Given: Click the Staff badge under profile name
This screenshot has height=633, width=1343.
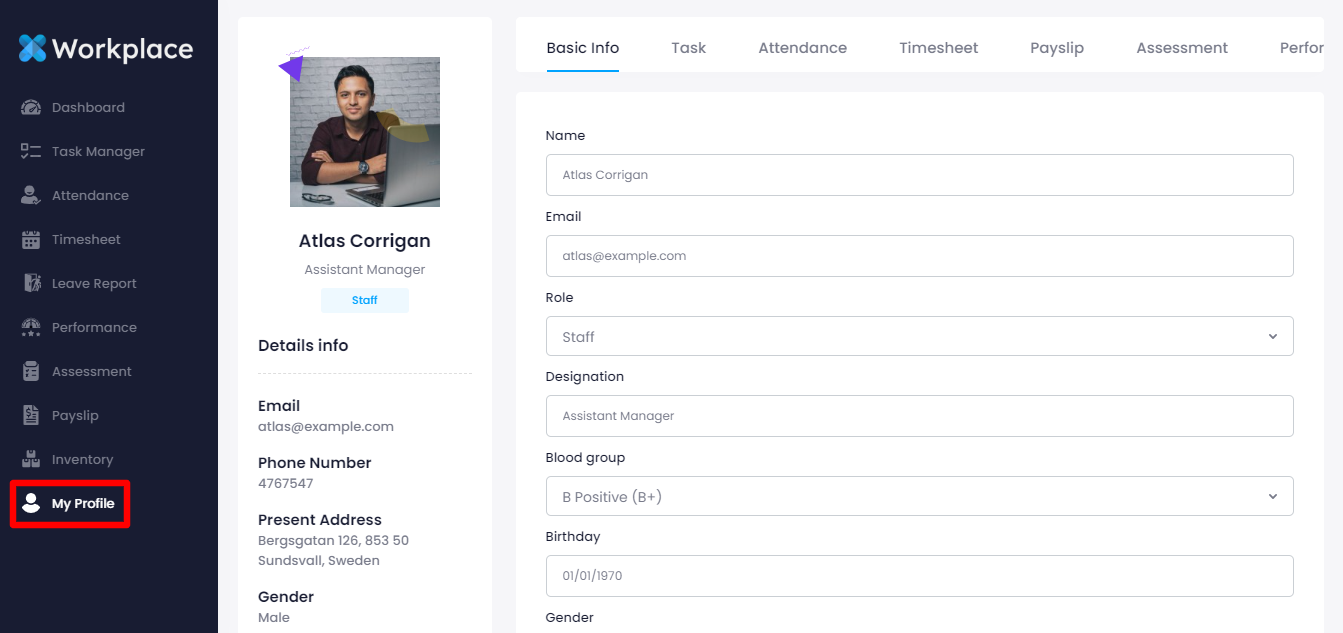Looking at the screenshot, I should click(x=365, y=300).
